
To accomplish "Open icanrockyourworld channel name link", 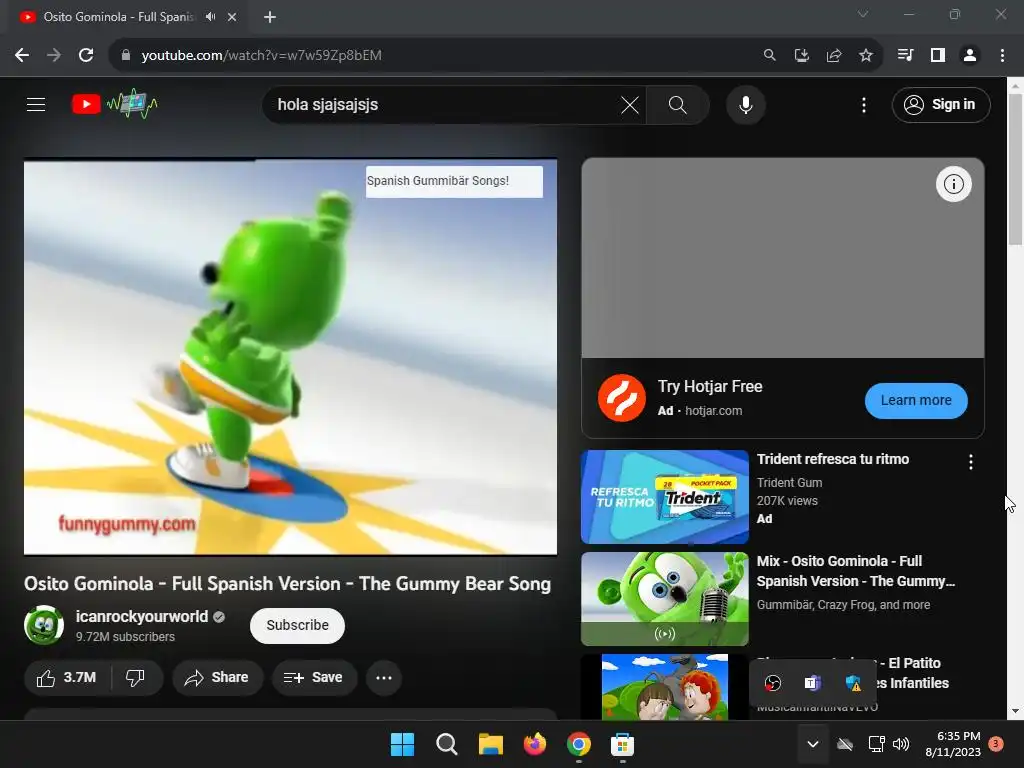I will (x=142, y=616).
